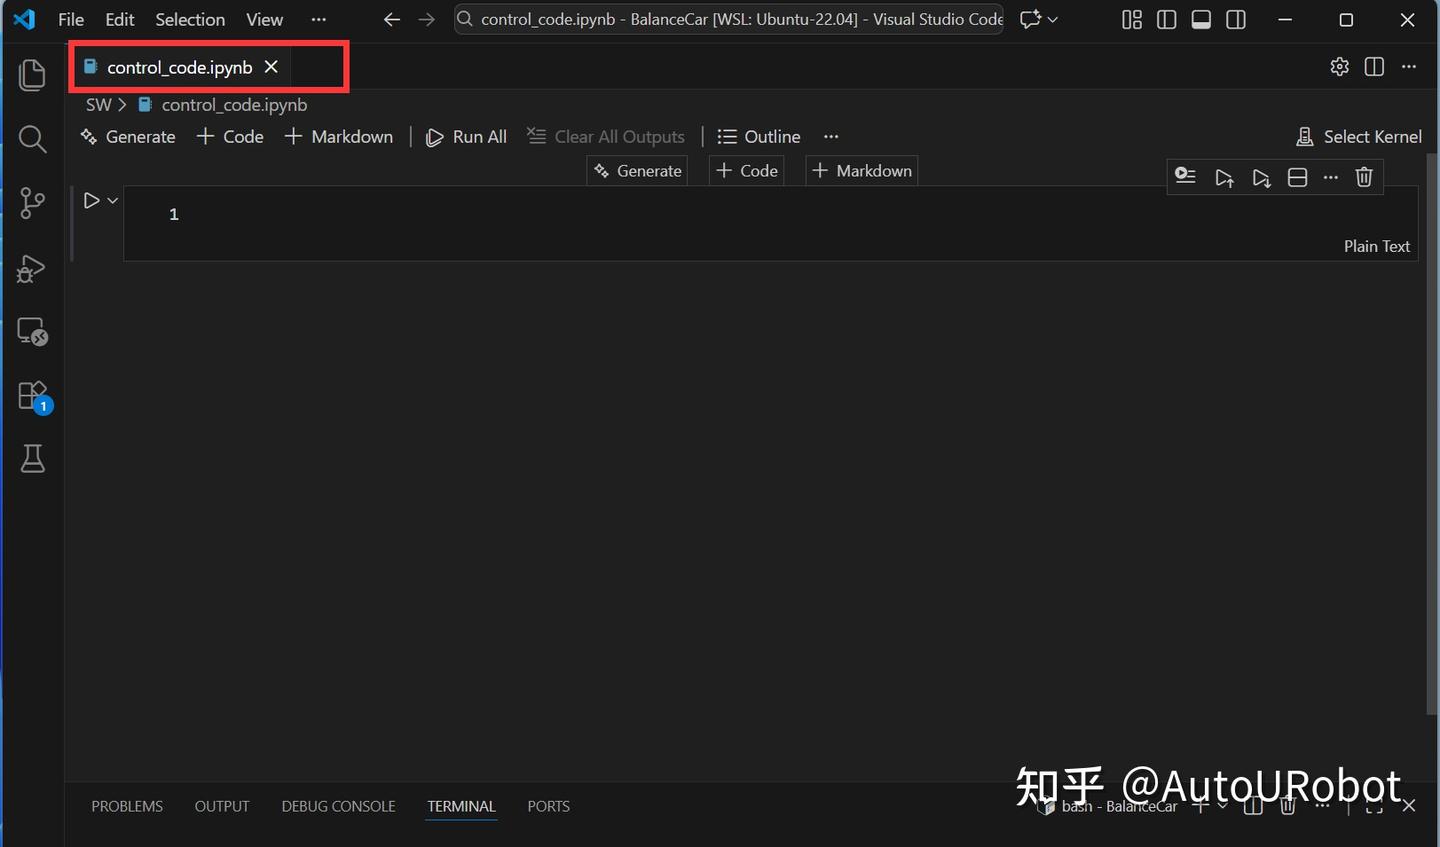
Task: Click SW breadcrumb folder
Action: click(98, 105)
